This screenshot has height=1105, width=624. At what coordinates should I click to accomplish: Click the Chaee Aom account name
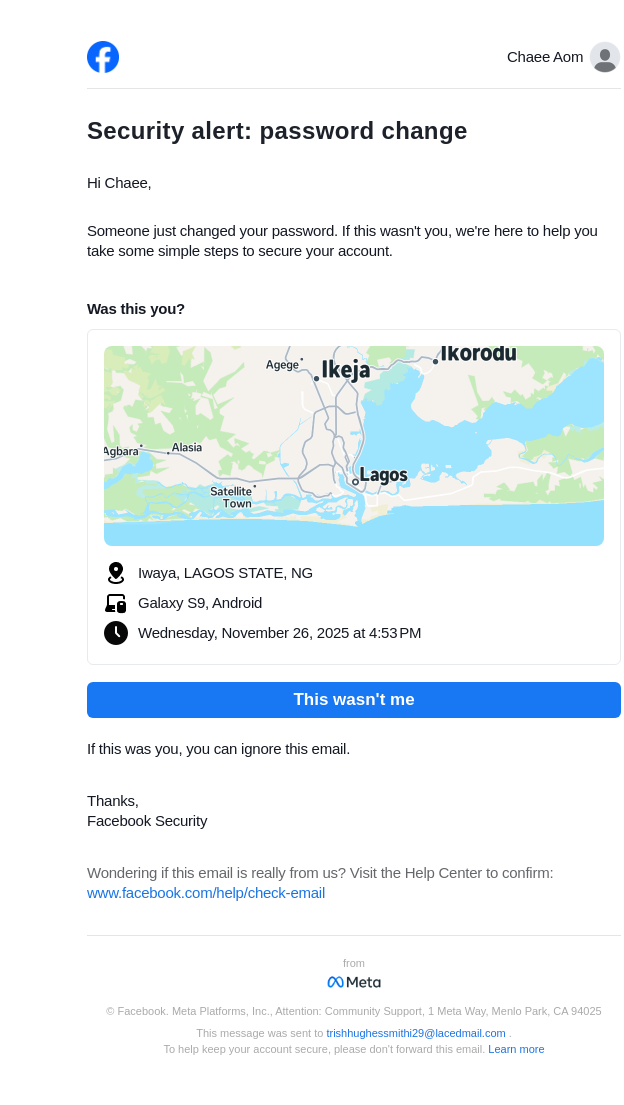click(544, 57)
